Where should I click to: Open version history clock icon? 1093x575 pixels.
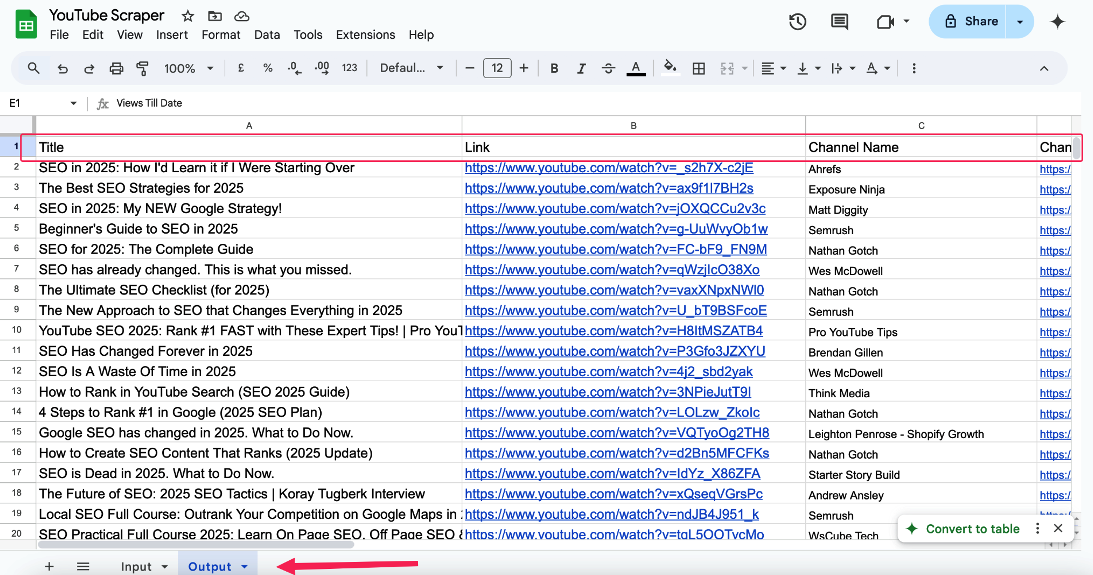[797, 22]
